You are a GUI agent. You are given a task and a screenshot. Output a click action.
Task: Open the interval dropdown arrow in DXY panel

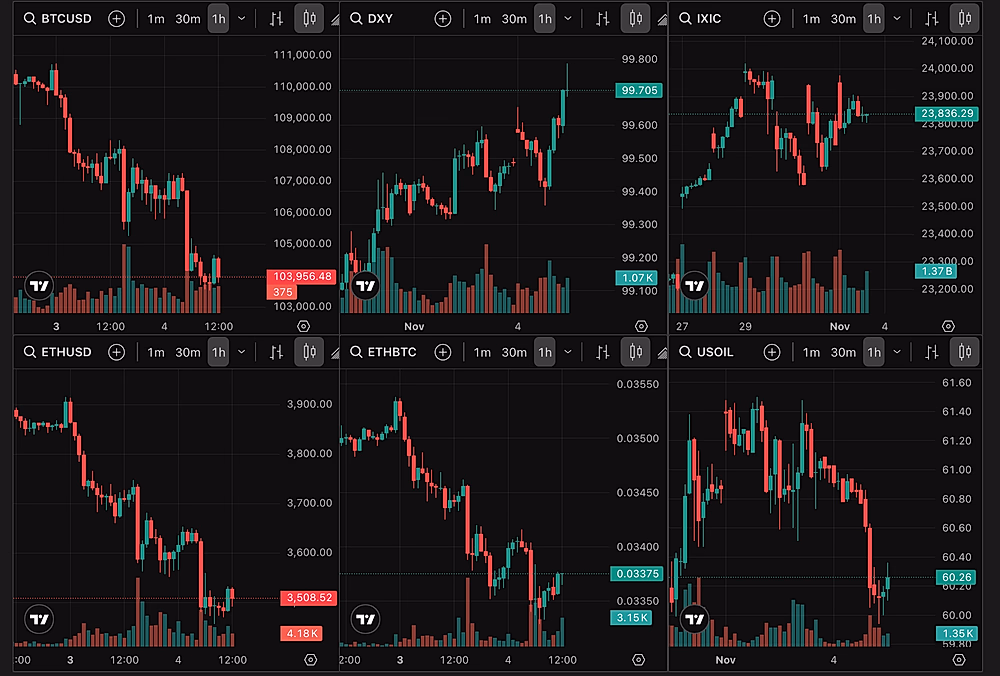tap(568, 19)
